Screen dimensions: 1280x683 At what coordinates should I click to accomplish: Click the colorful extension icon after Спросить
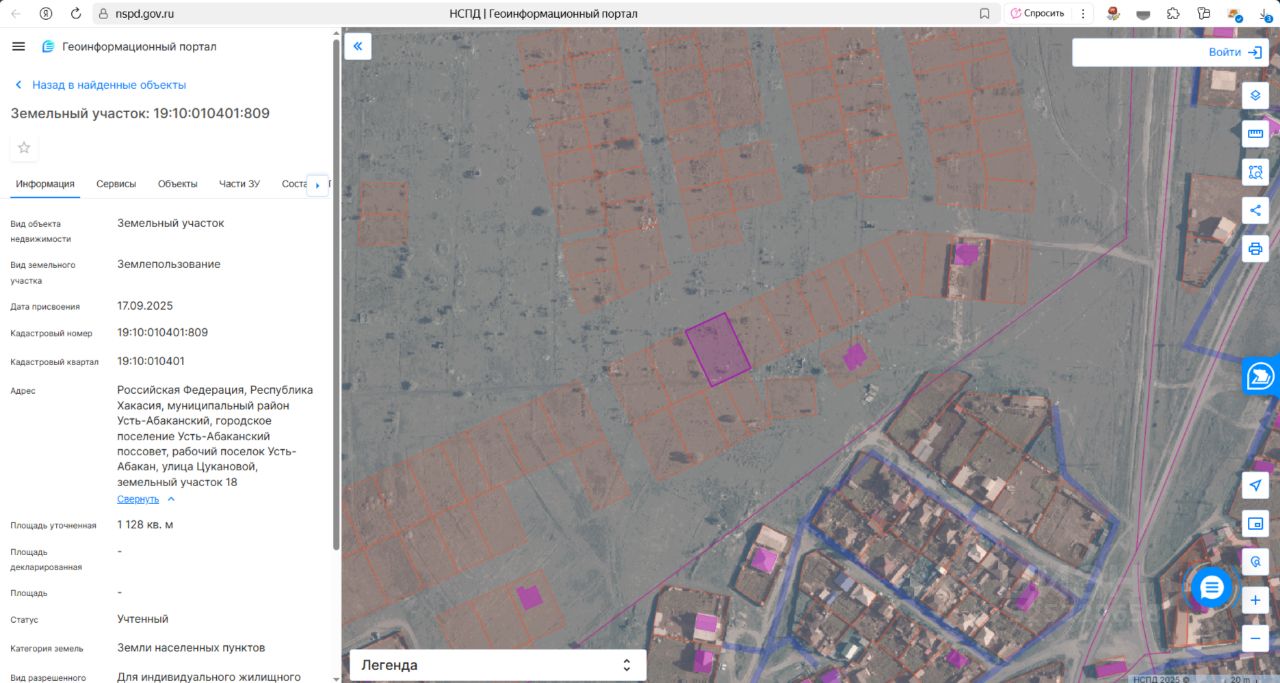1112,14
